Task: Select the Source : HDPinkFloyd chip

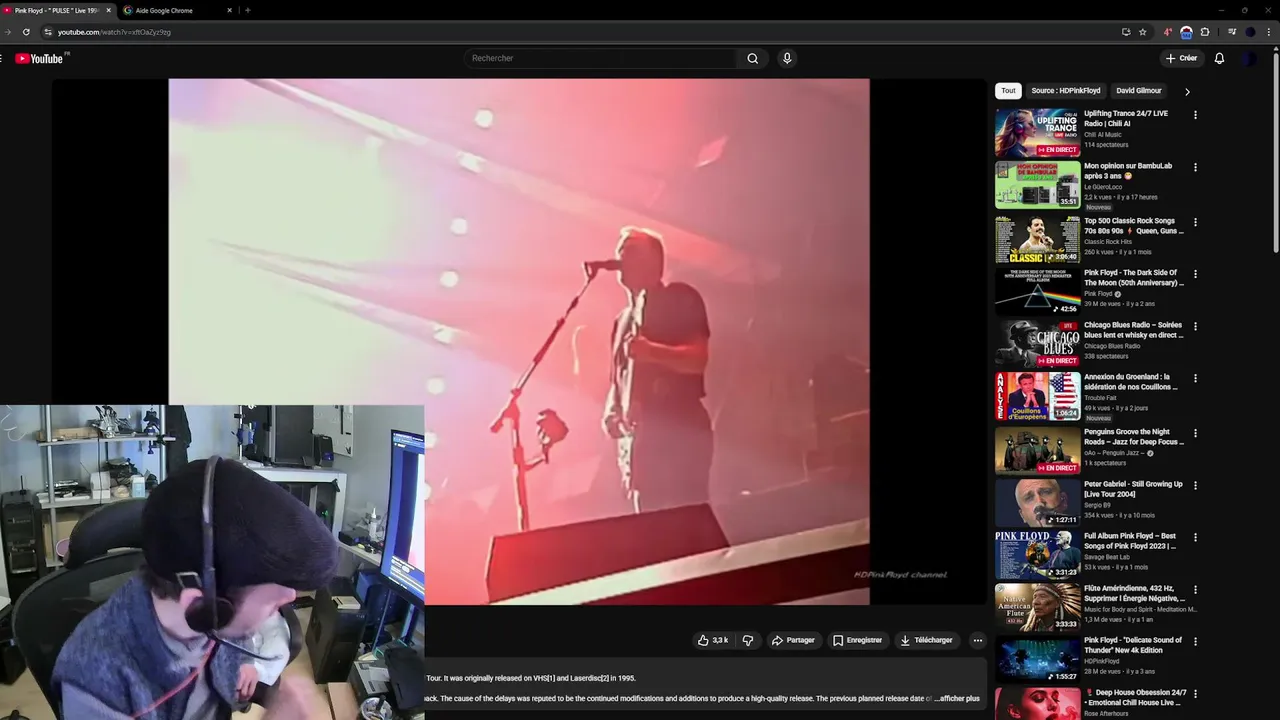Action: 1066,91
